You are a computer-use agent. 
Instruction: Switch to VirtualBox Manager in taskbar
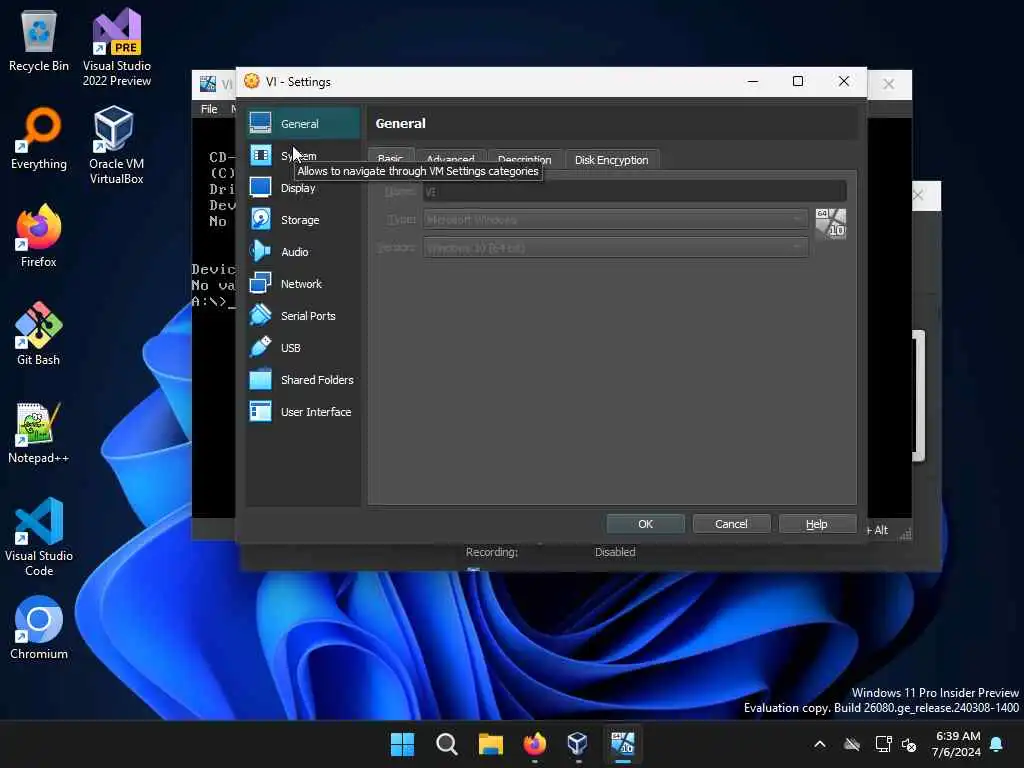pyautogui.click(x=578, y=744)
